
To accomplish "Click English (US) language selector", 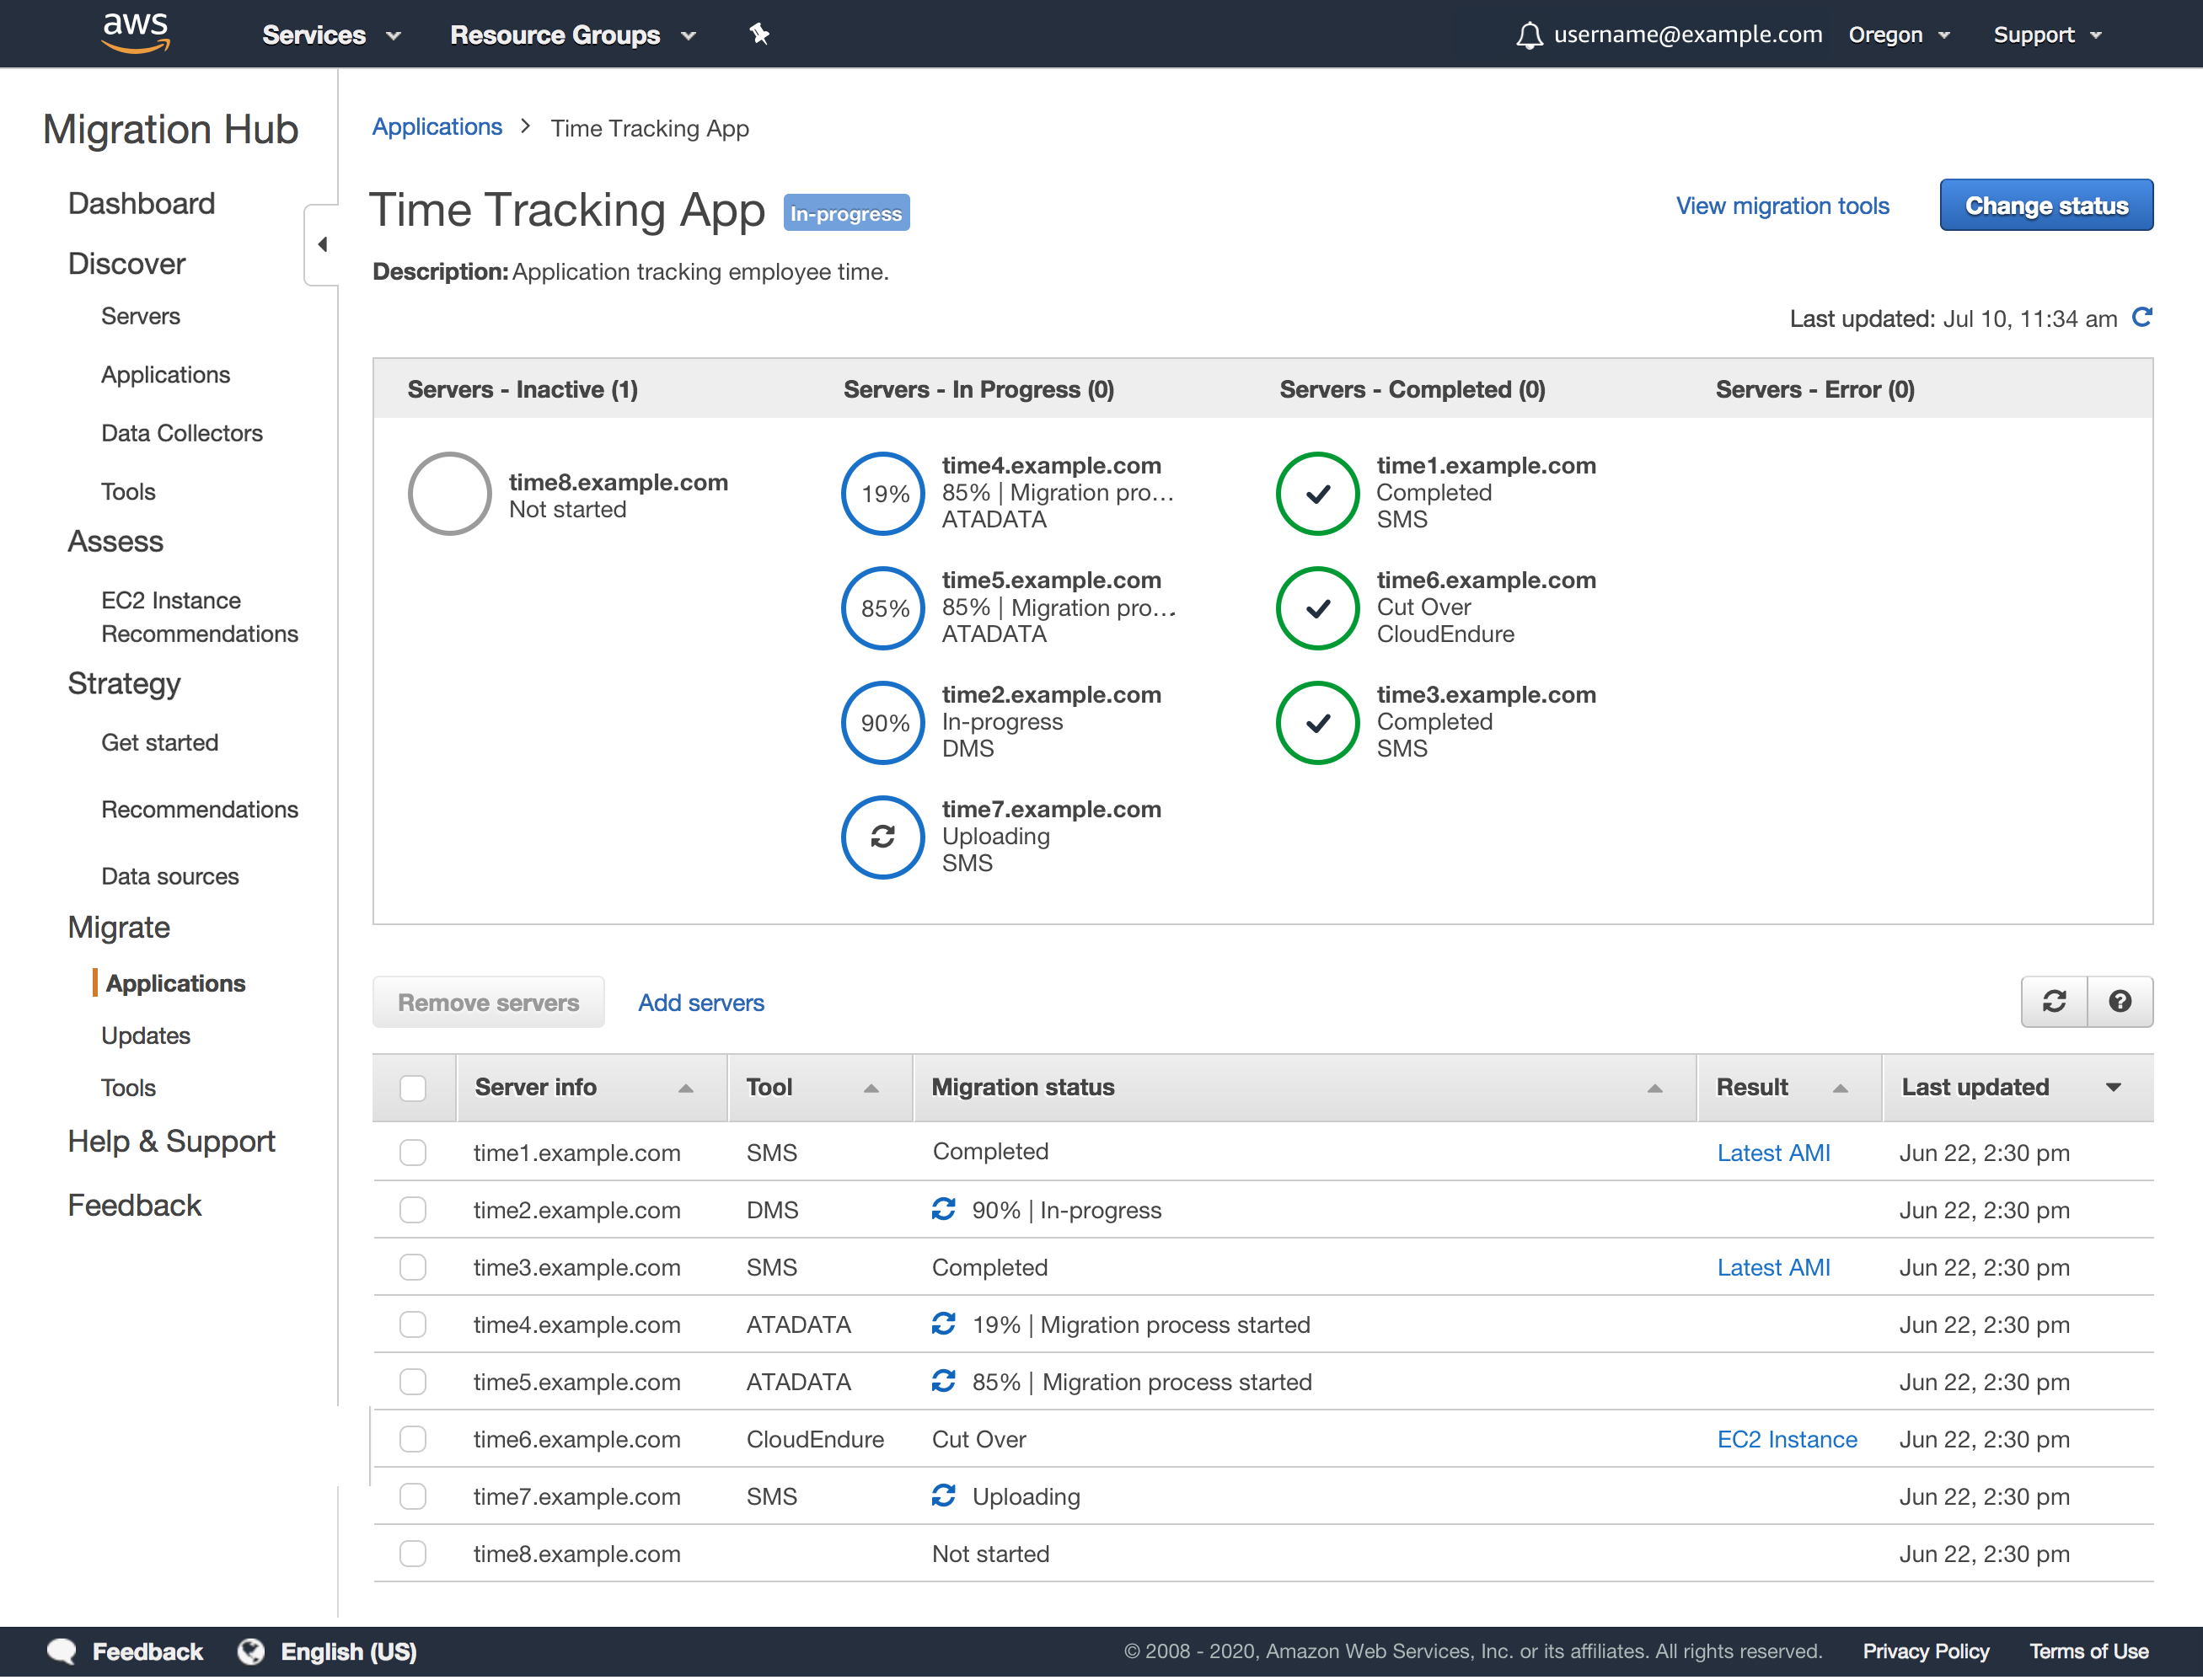I will coord(349,1652).
